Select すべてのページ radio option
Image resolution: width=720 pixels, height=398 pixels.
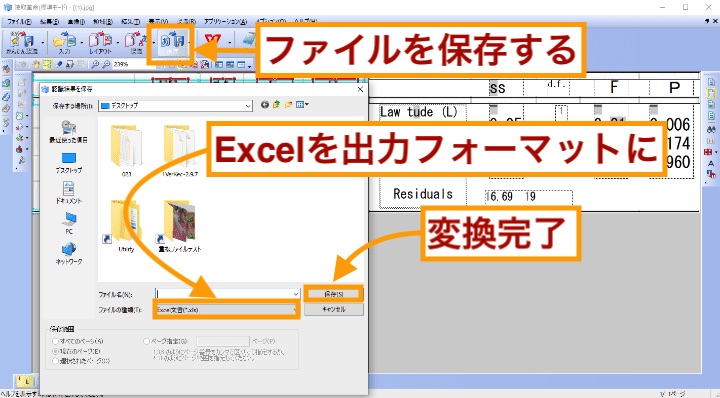[79, 341]
